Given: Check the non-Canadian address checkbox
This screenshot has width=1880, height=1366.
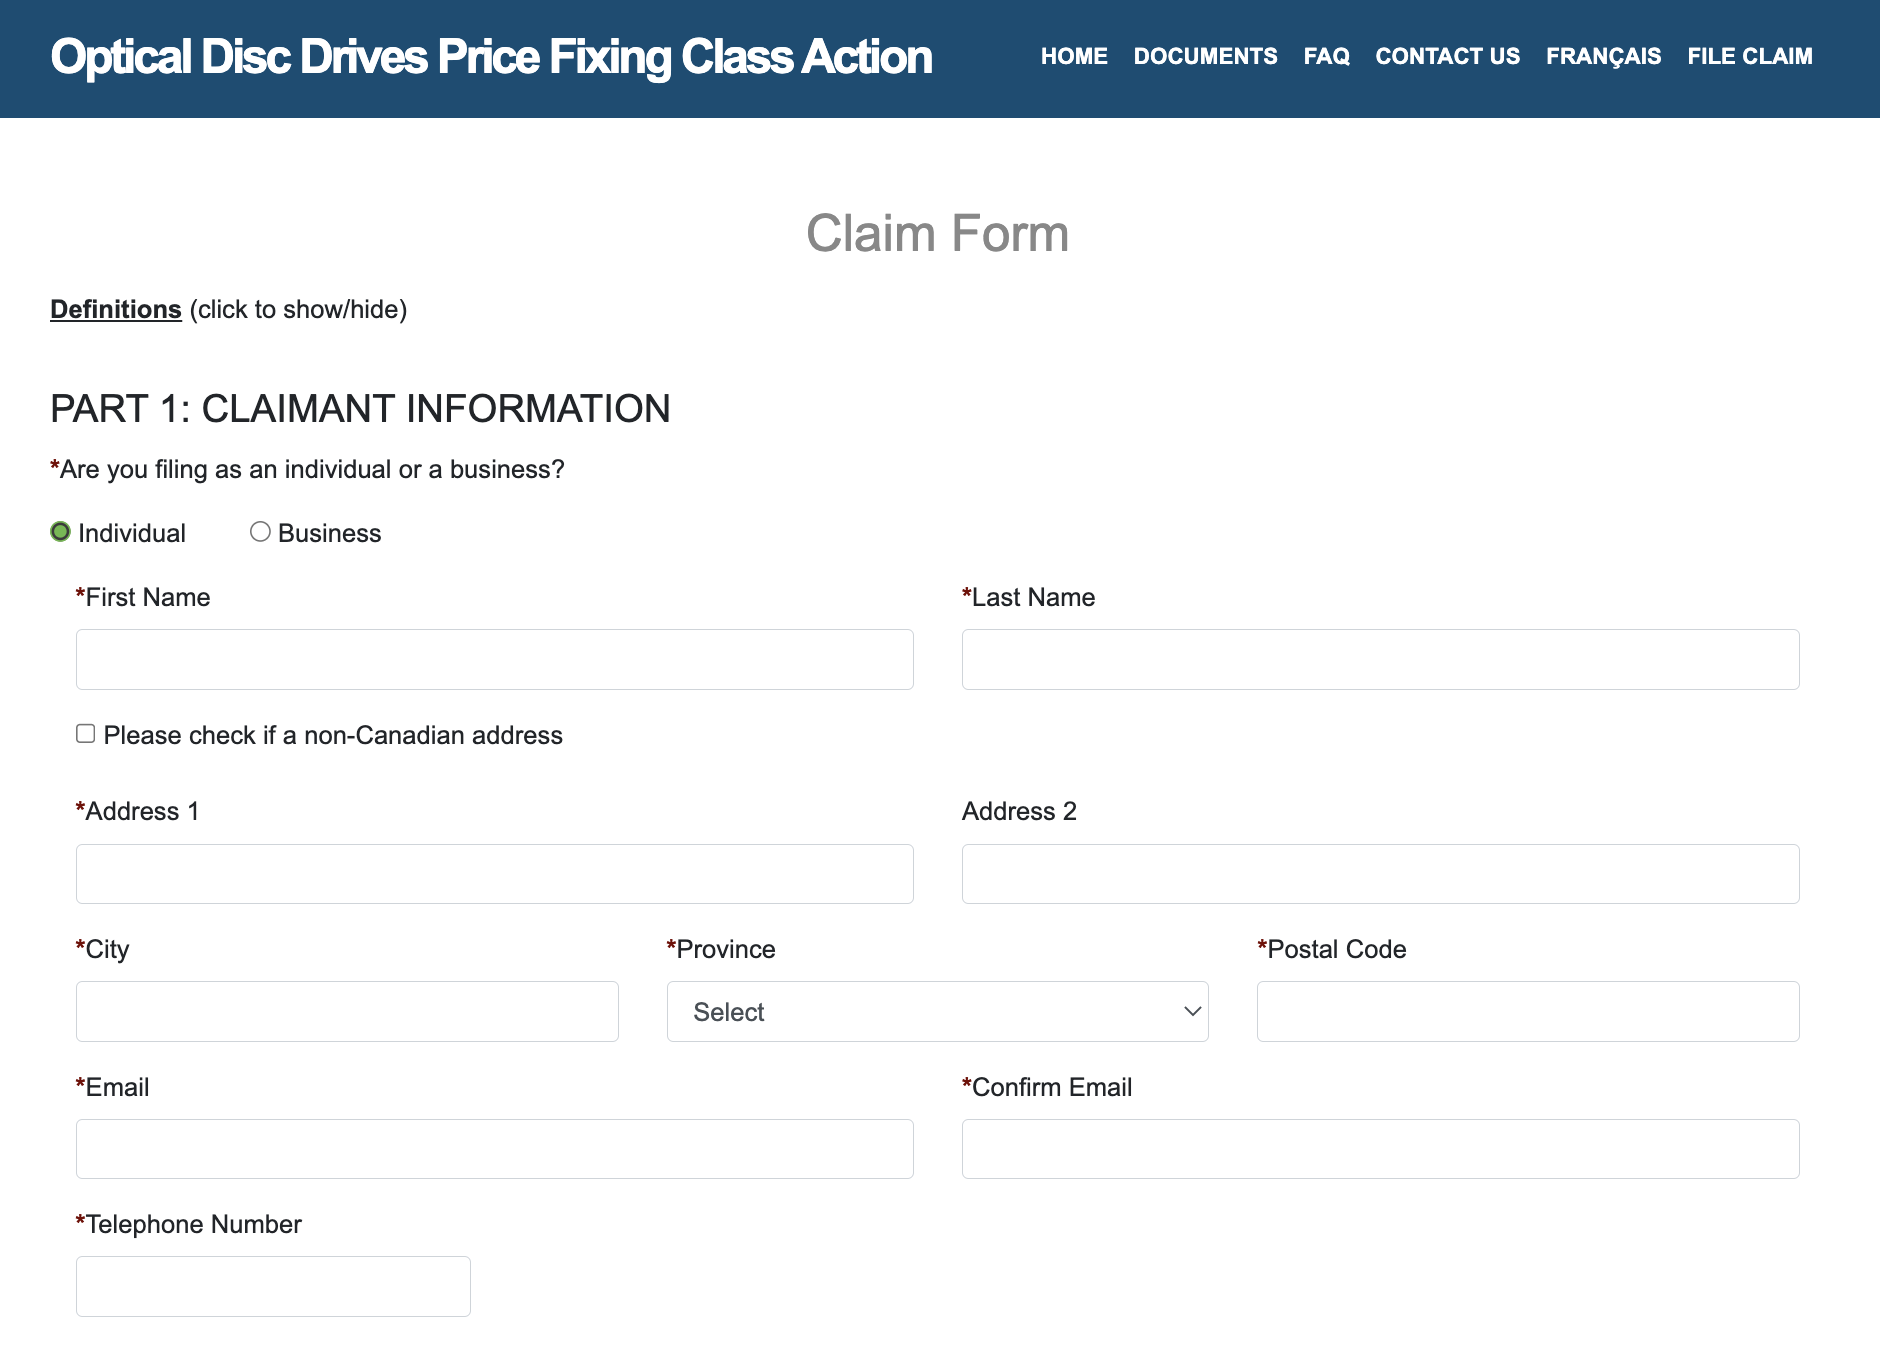Looking at the screenshot, I should click(86, 734).
